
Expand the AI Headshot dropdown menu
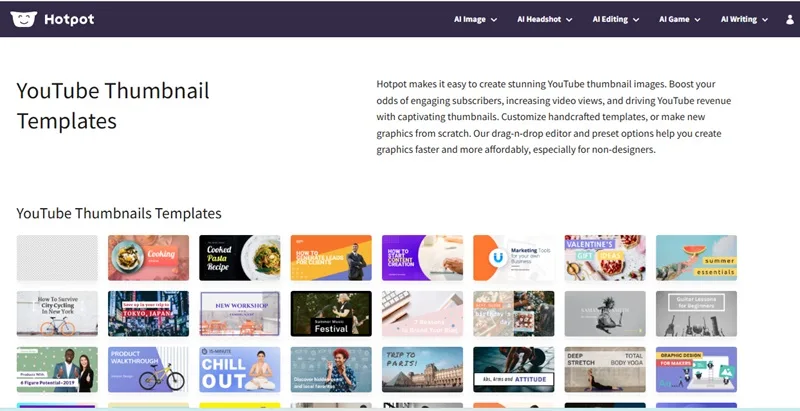544,19
